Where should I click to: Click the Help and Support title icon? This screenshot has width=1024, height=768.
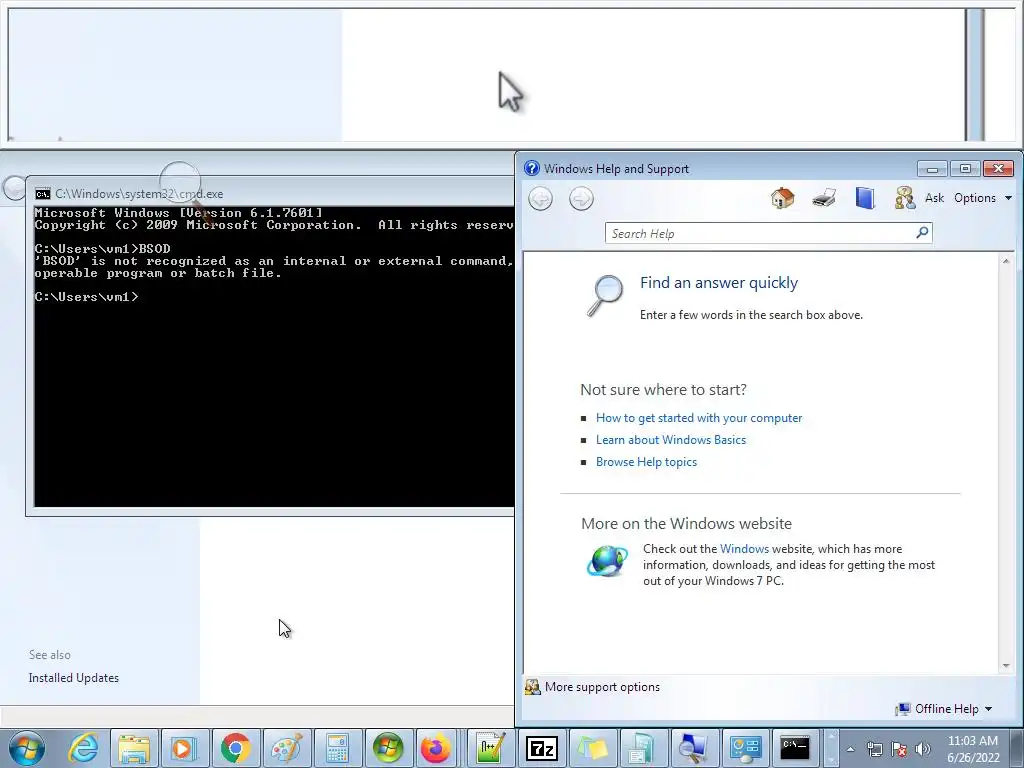tap(532, 168)
